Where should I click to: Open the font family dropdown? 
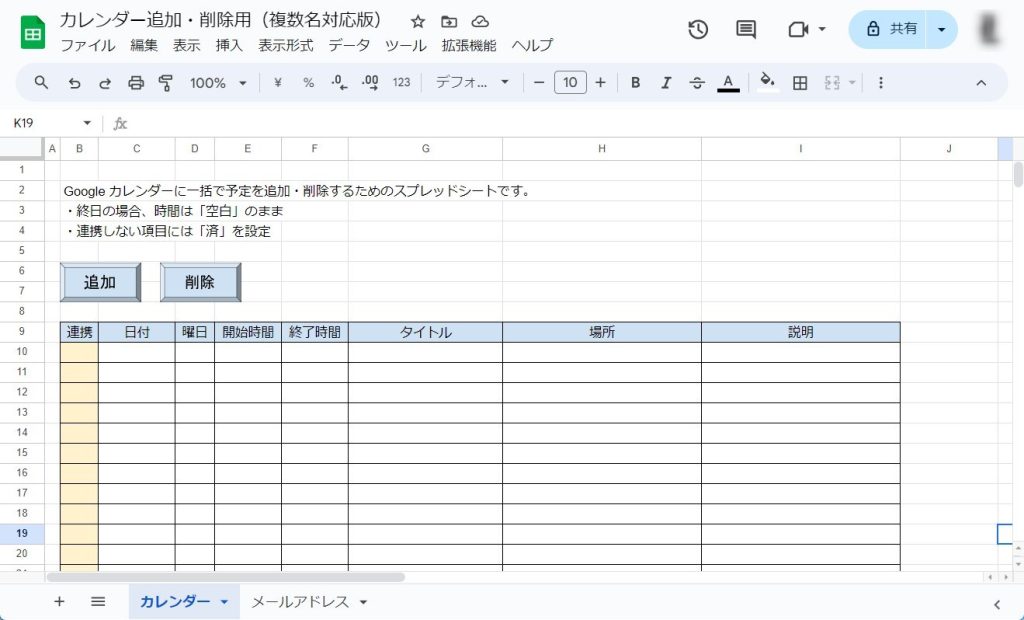(x=472, y=83)
